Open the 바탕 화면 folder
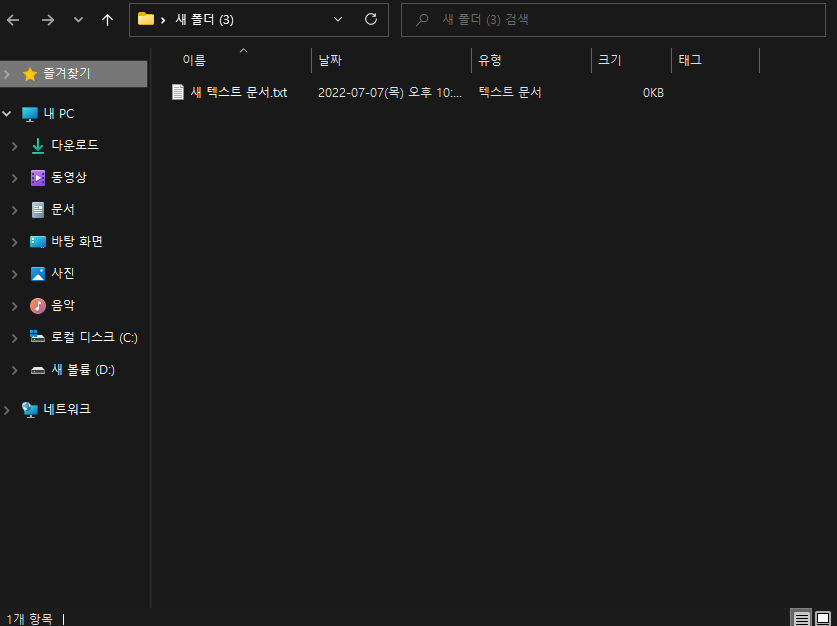This screenshot has width=837, height=626. 76,242
